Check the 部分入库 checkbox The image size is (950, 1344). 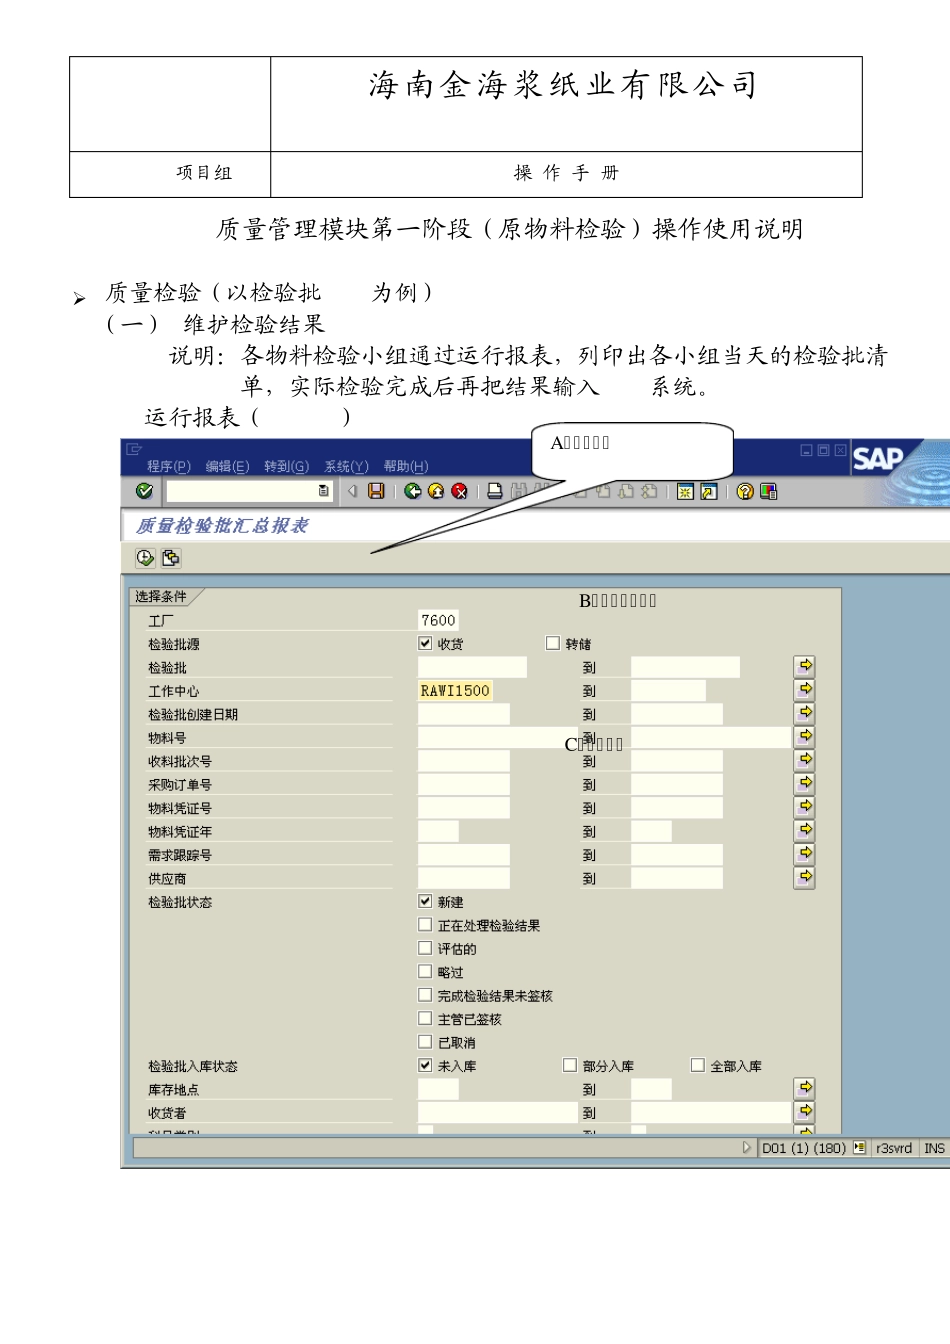click(570, 1065)
